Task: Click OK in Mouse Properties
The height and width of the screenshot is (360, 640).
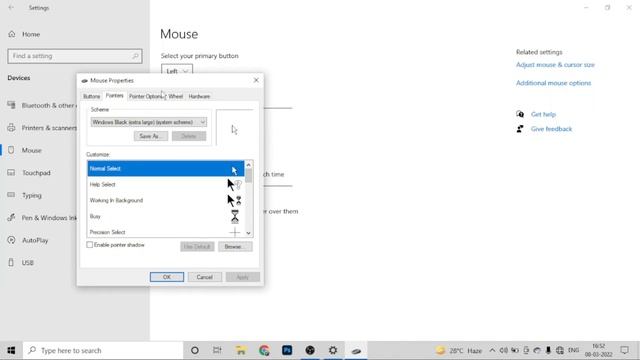Action: point(167,277)
